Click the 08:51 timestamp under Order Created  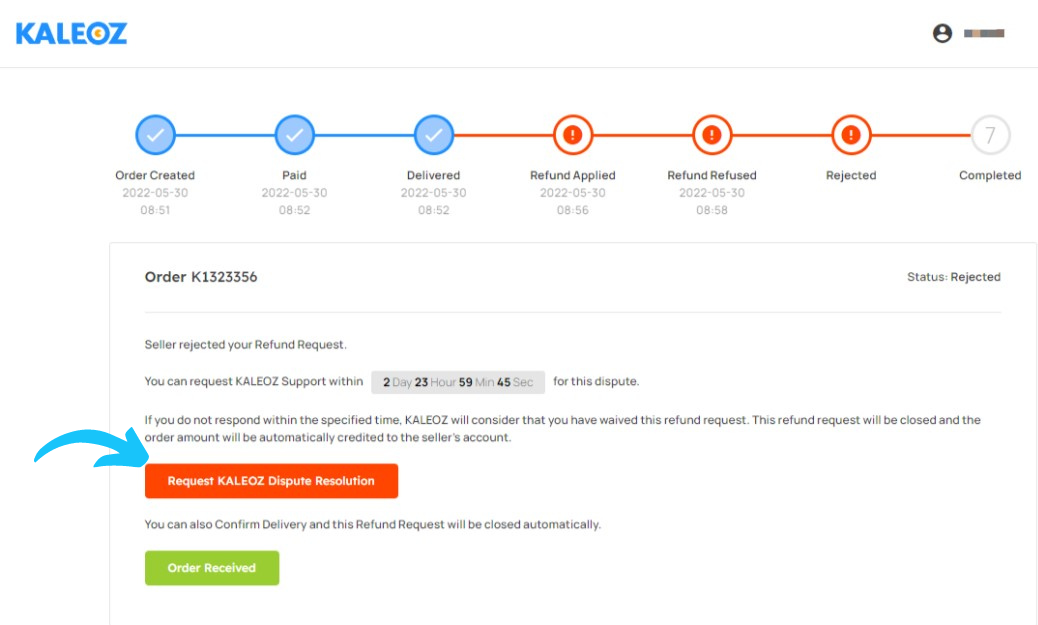click(x=155, y=210)
